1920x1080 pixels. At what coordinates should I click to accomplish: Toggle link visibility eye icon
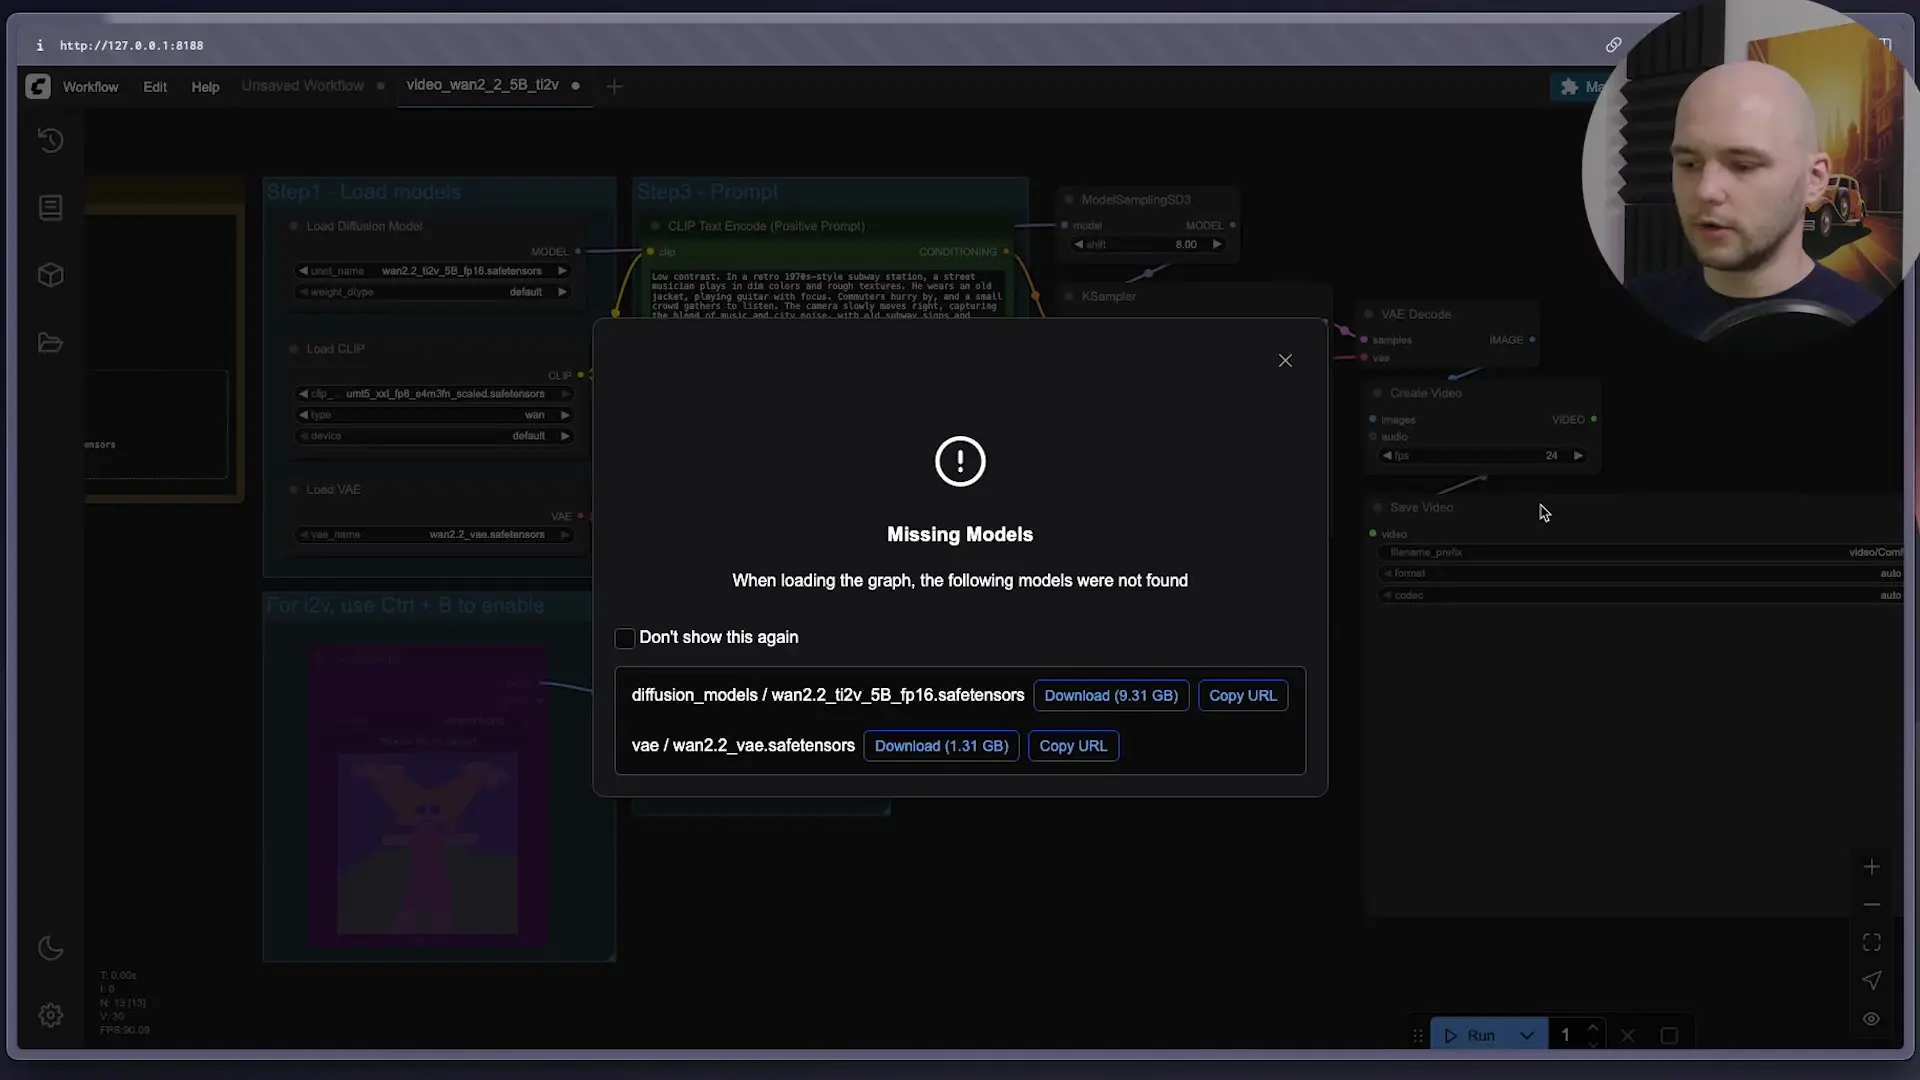(x=1871, y=1019)
